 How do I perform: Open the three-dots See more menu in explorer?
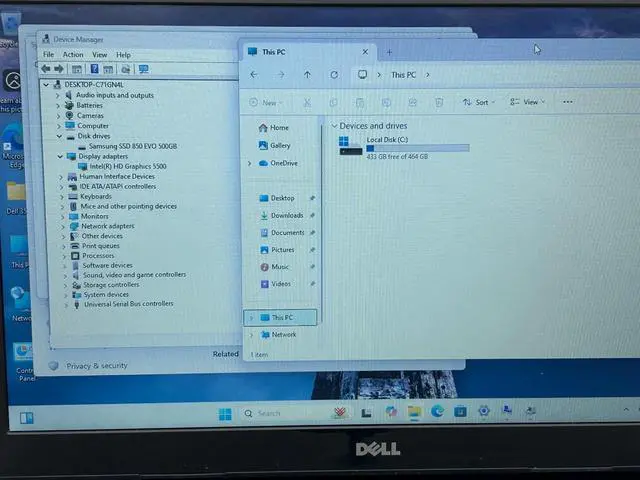(x=567, y=102)
